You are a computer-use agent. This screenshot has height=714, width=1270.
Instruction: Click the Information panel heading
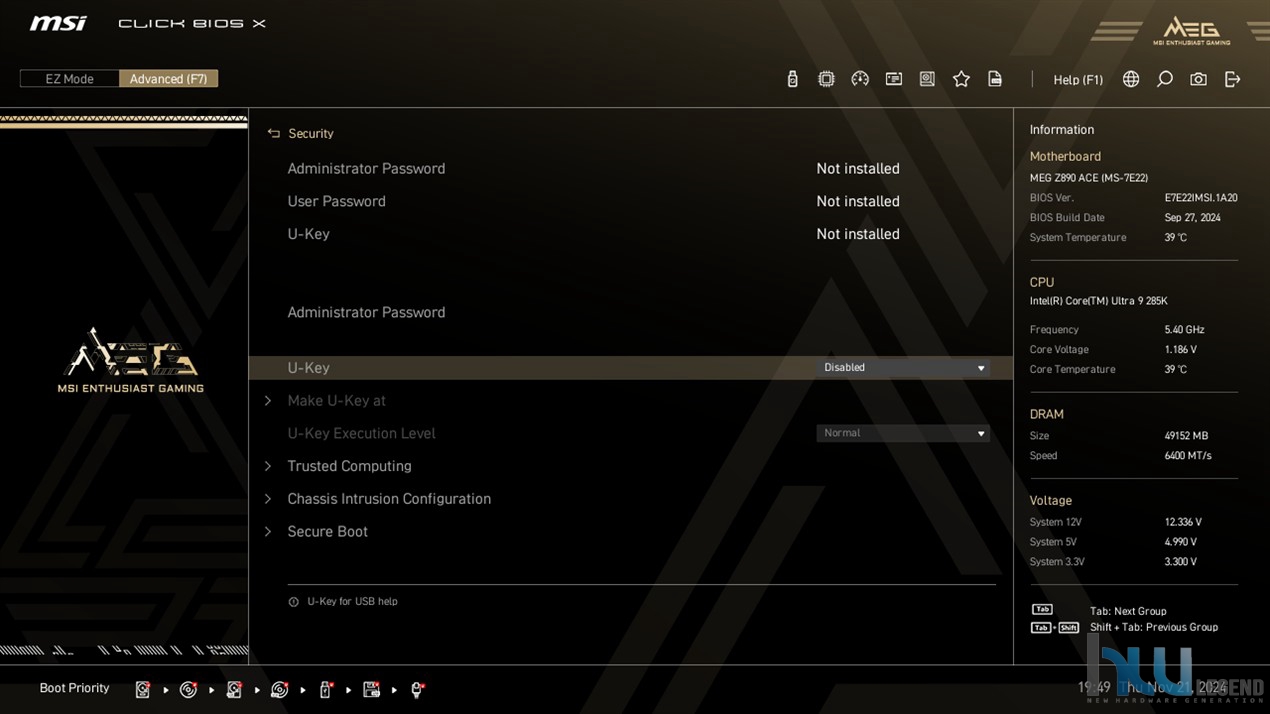coord(1062,130)
